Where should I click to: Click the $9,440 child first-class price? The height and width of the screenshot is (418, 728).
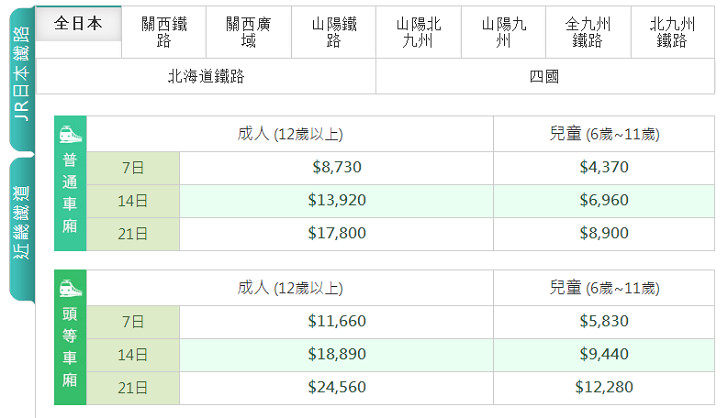pos(604,354)
